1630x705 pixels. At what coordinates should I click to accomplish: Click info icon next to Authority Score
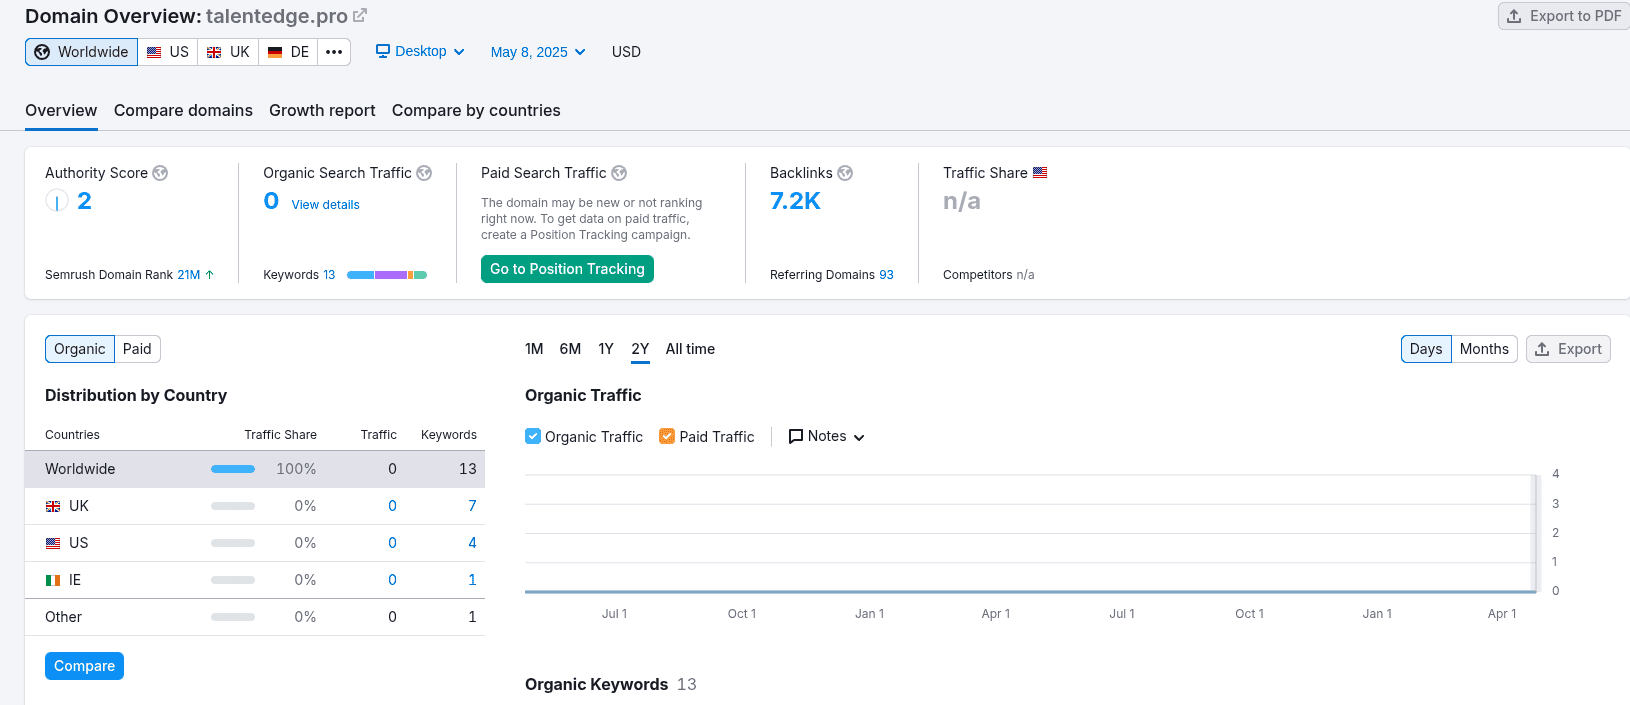pyautogui.click(x=160, y=173)
